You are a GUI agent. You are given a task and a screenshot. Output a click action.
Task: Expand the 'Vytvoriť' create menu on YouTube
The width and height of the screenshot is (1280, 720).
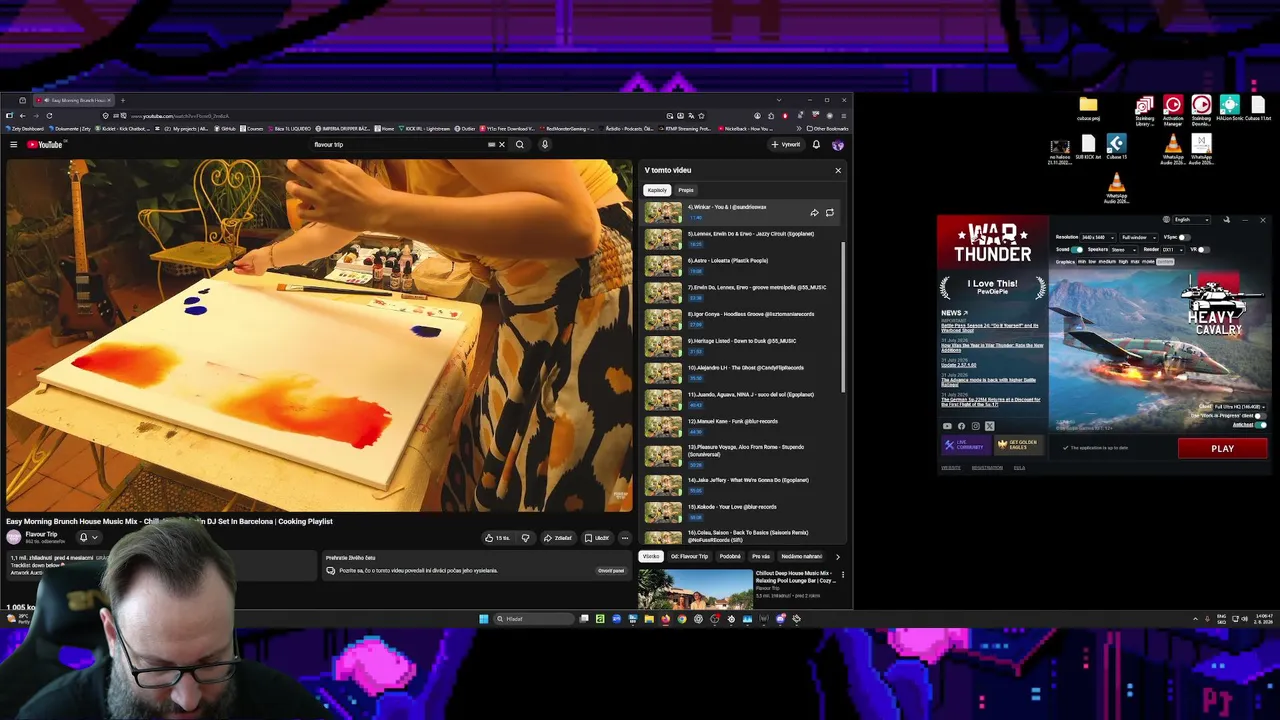[x=786, y=145]
